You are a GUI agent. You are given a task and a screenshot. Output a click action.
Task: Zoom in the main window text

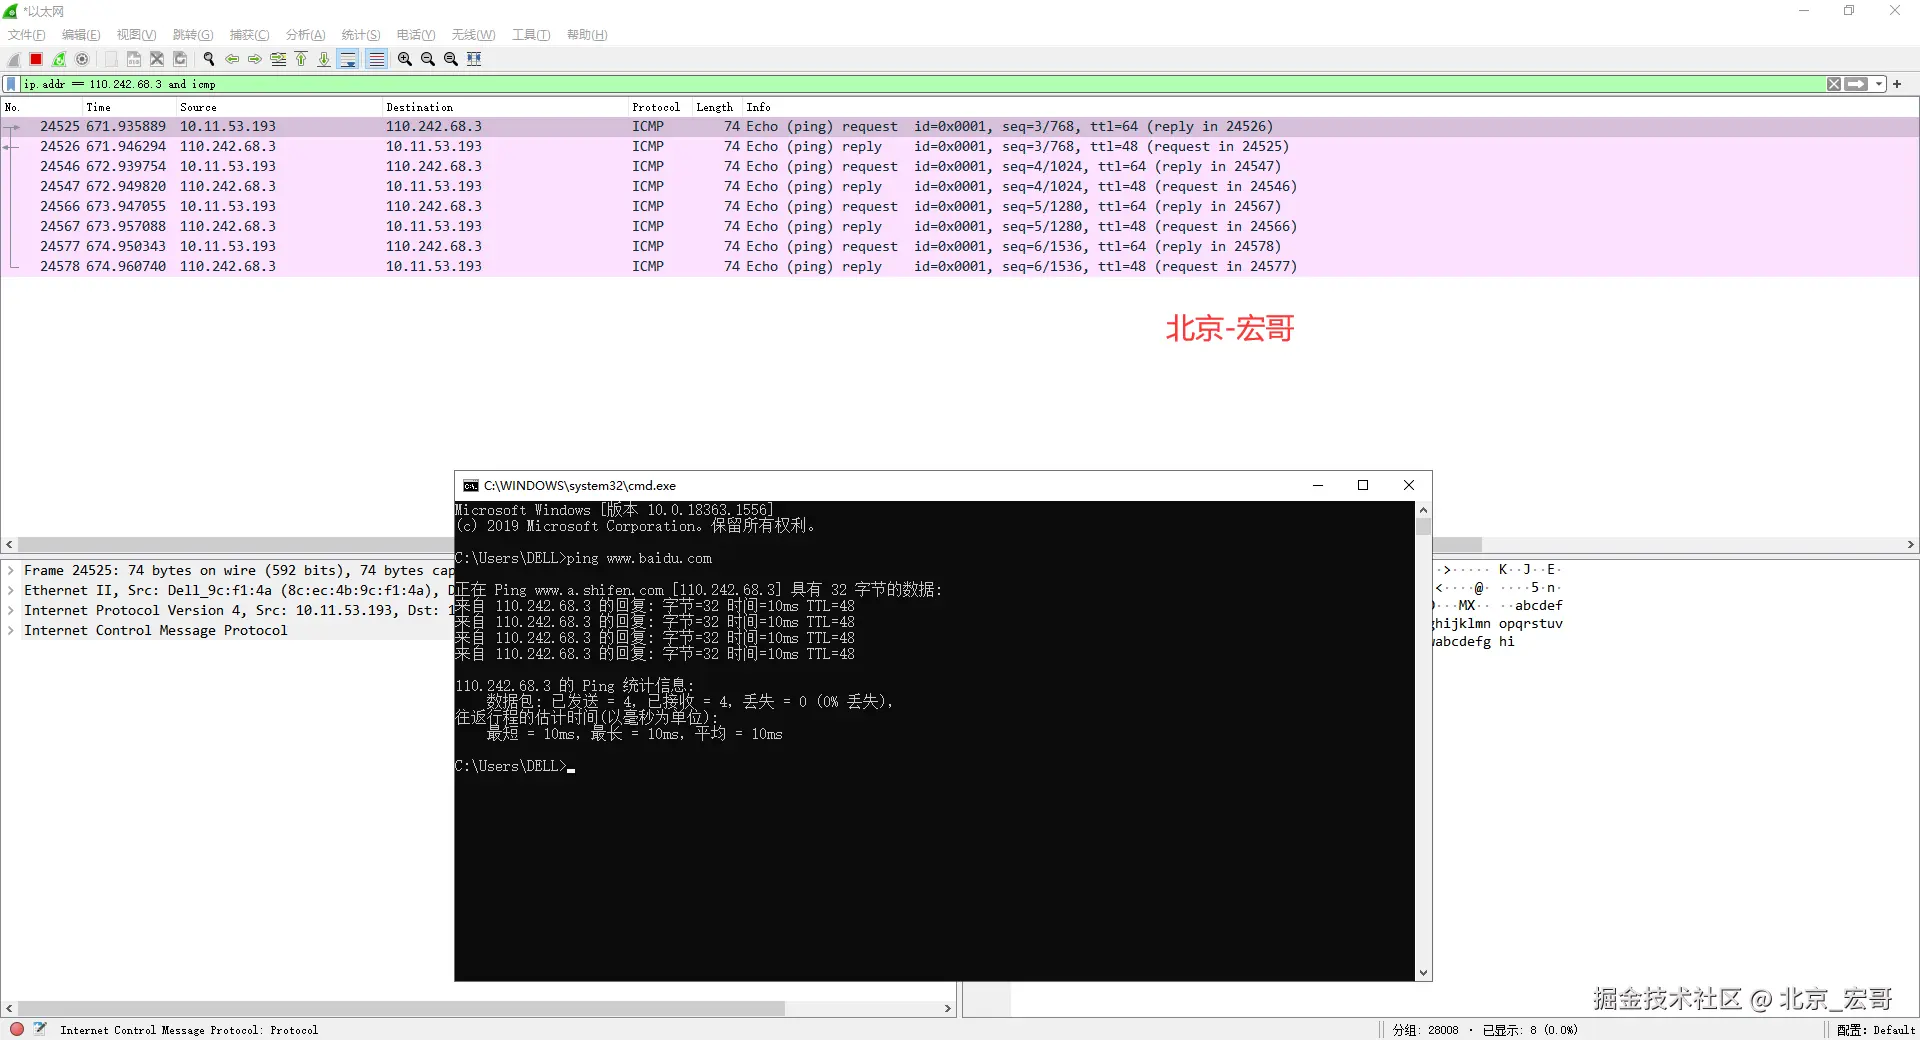coord(405,59)
